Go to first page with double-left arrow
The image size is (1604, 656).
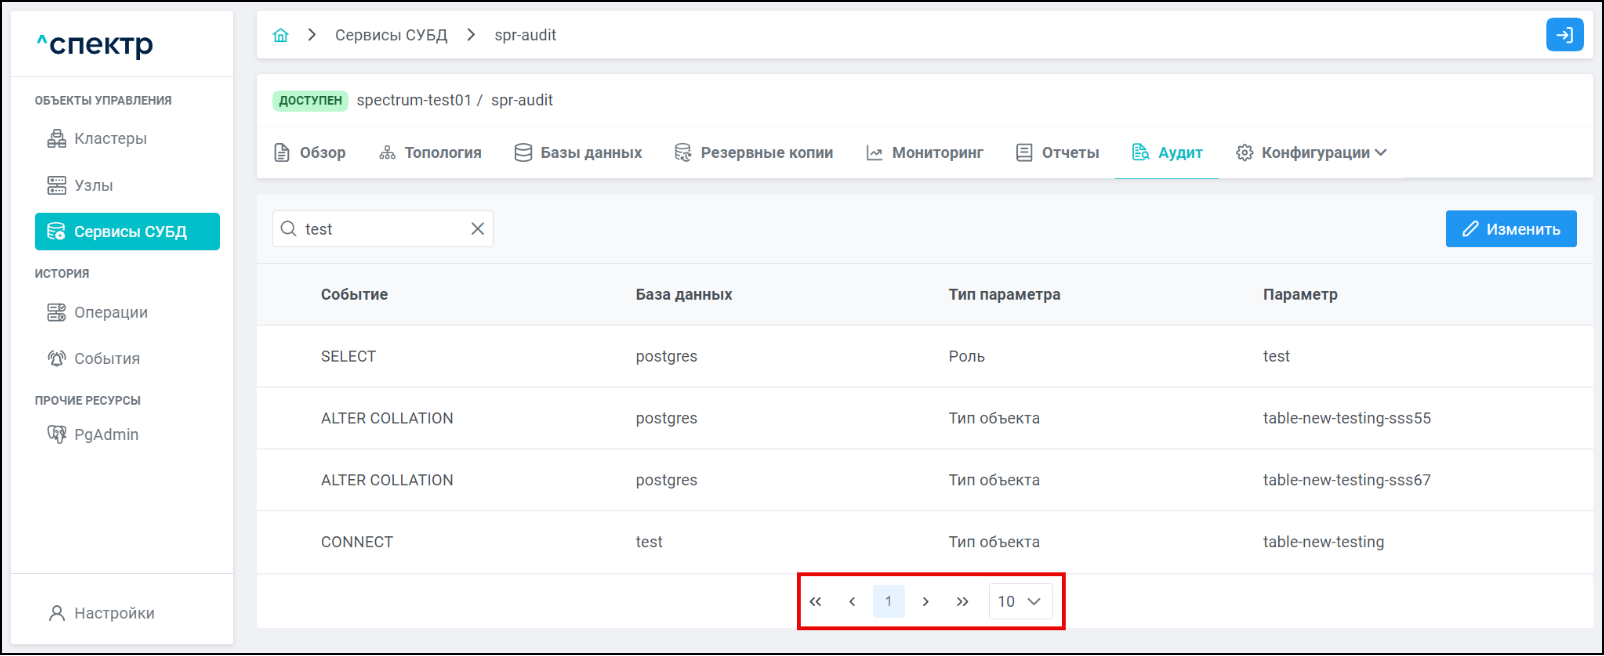click(x=815, y=601)
